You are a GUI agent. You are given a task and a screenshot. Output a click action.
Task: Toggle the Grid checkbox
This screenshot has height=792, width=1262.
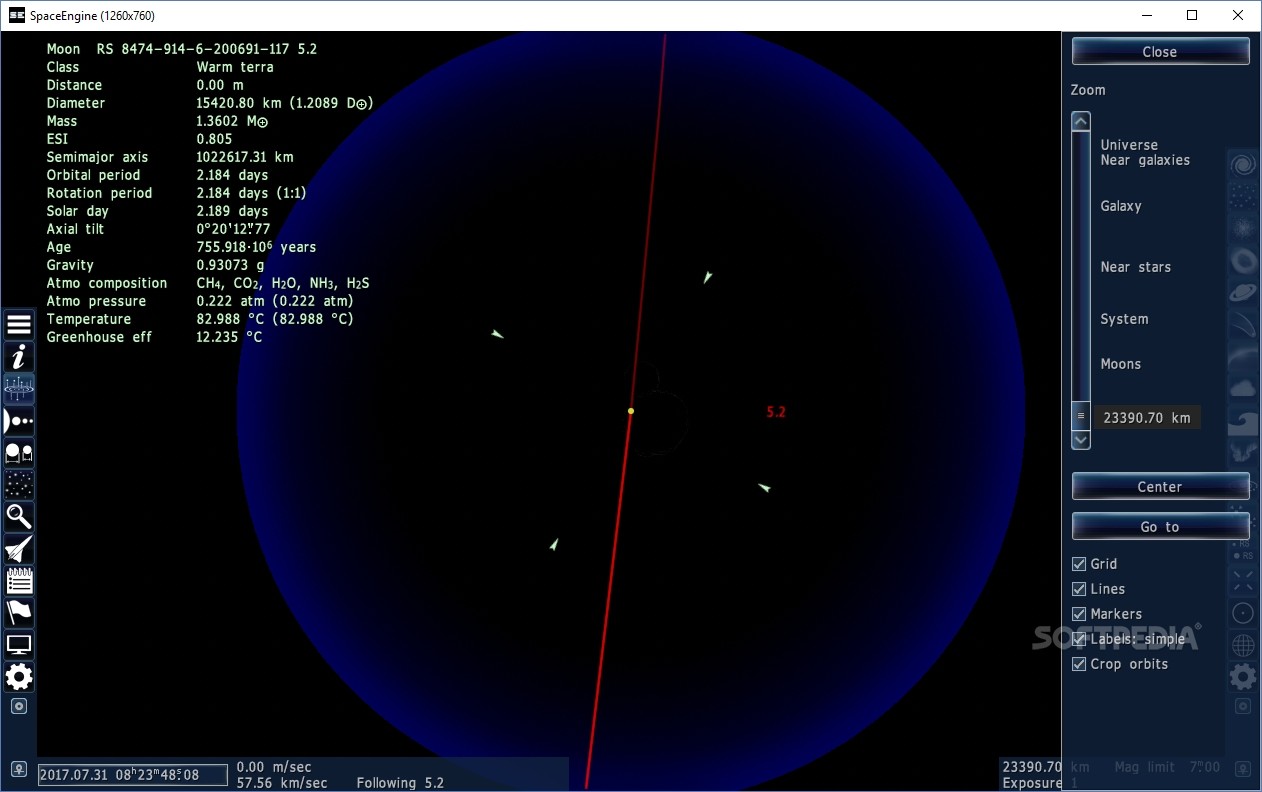coord(1079,564)
